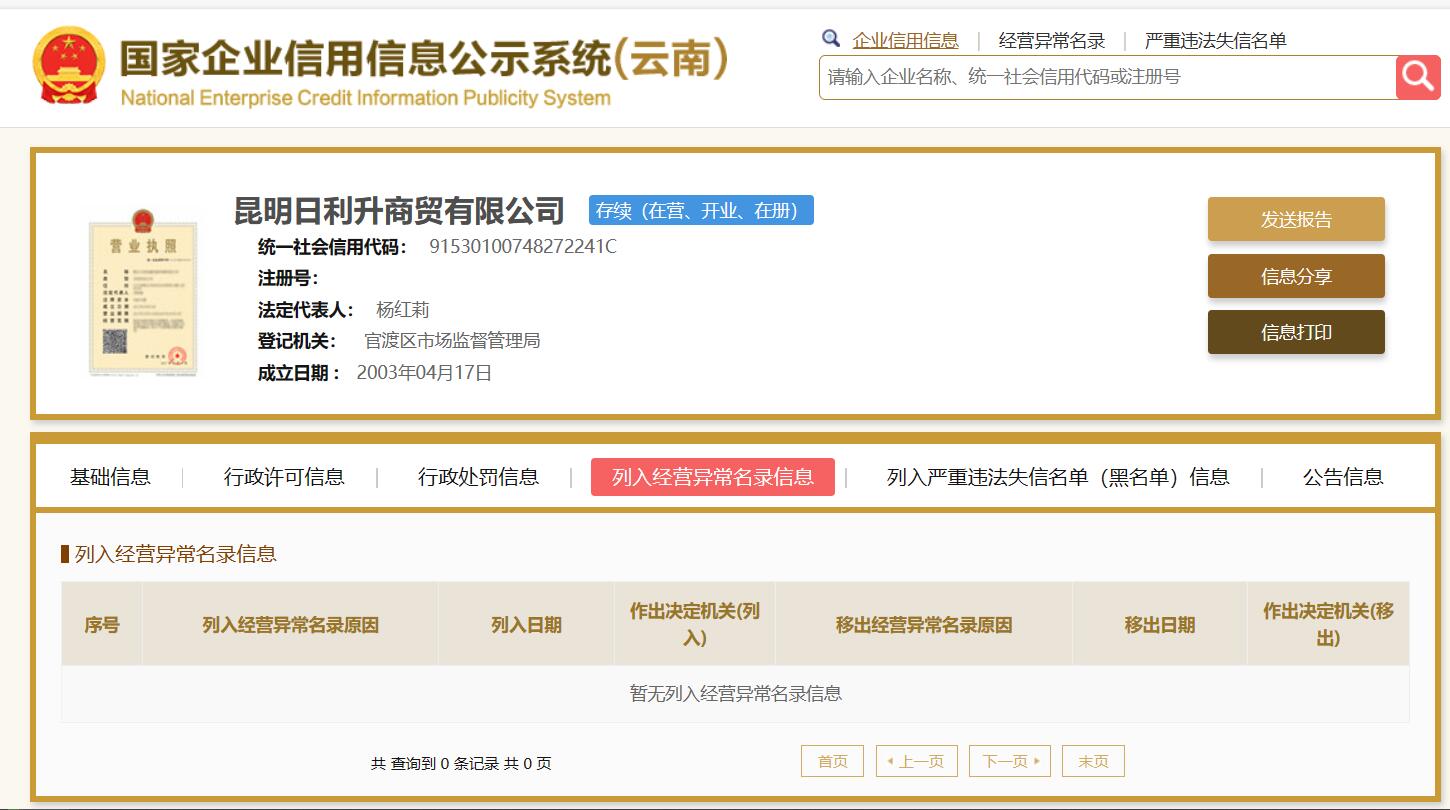
Task: Switch to the 公告信息 tab
Action: click(x=1343, y=477)
